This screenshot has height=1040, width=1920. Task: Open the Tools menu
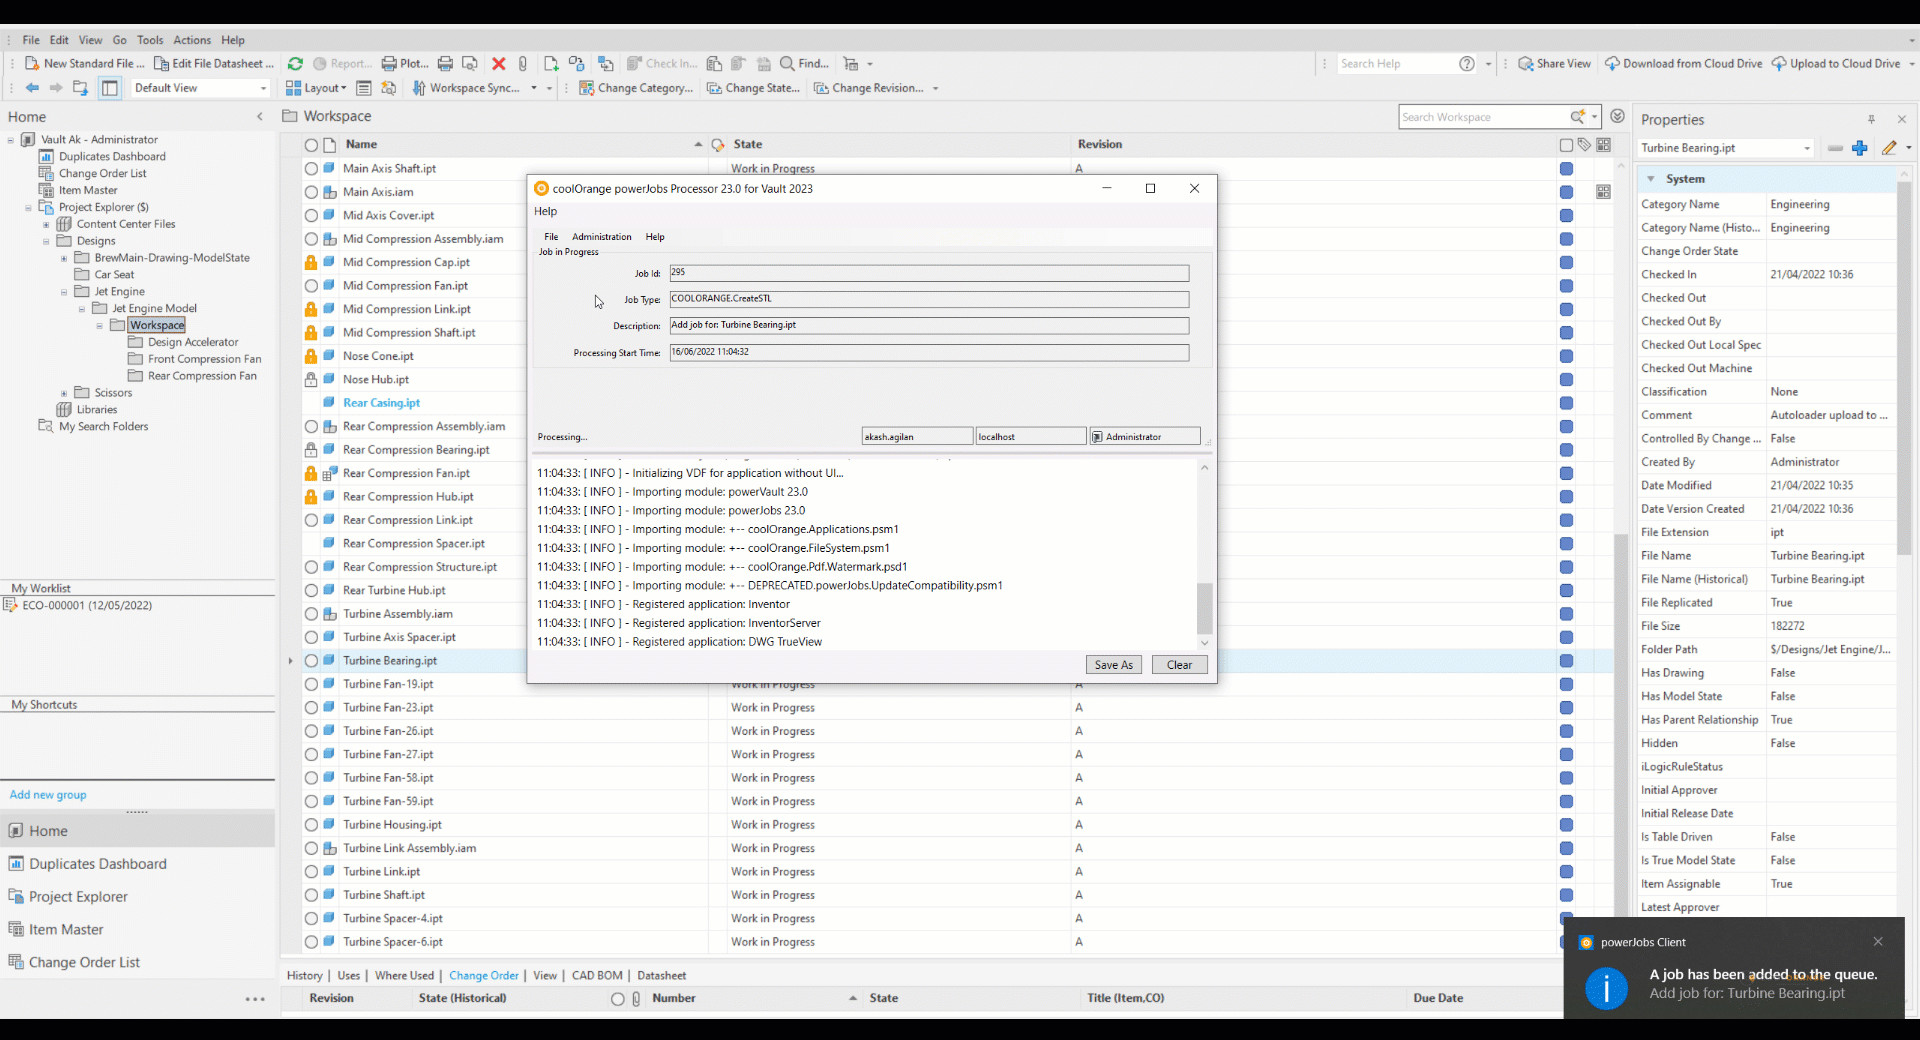point(150,40)
